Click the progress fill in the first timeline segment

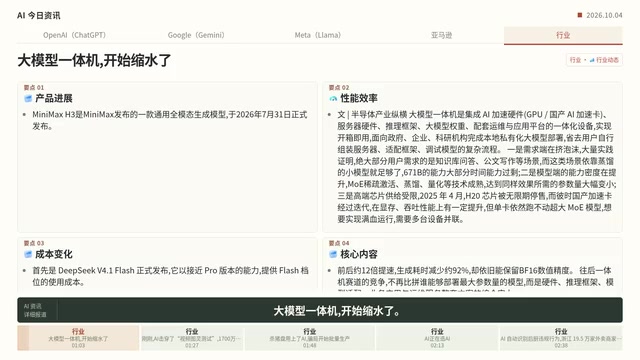pyautogui.click(x=23, y=338)
